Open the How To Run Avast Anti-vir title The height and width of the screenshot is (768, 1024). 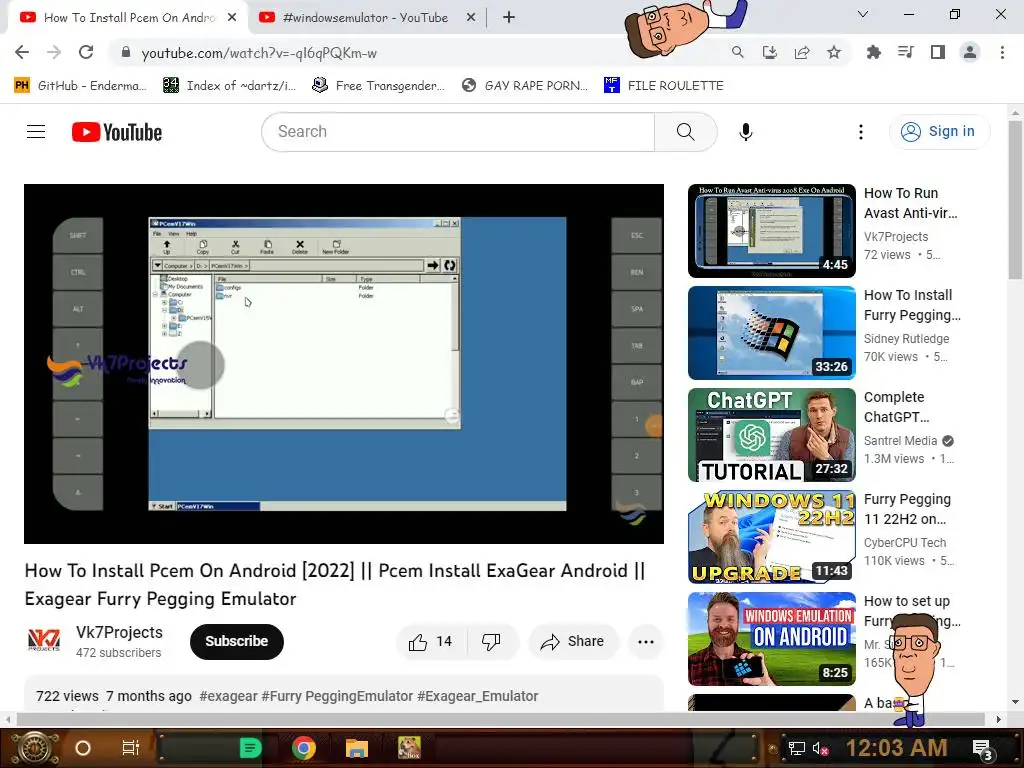tap(910, 203)
